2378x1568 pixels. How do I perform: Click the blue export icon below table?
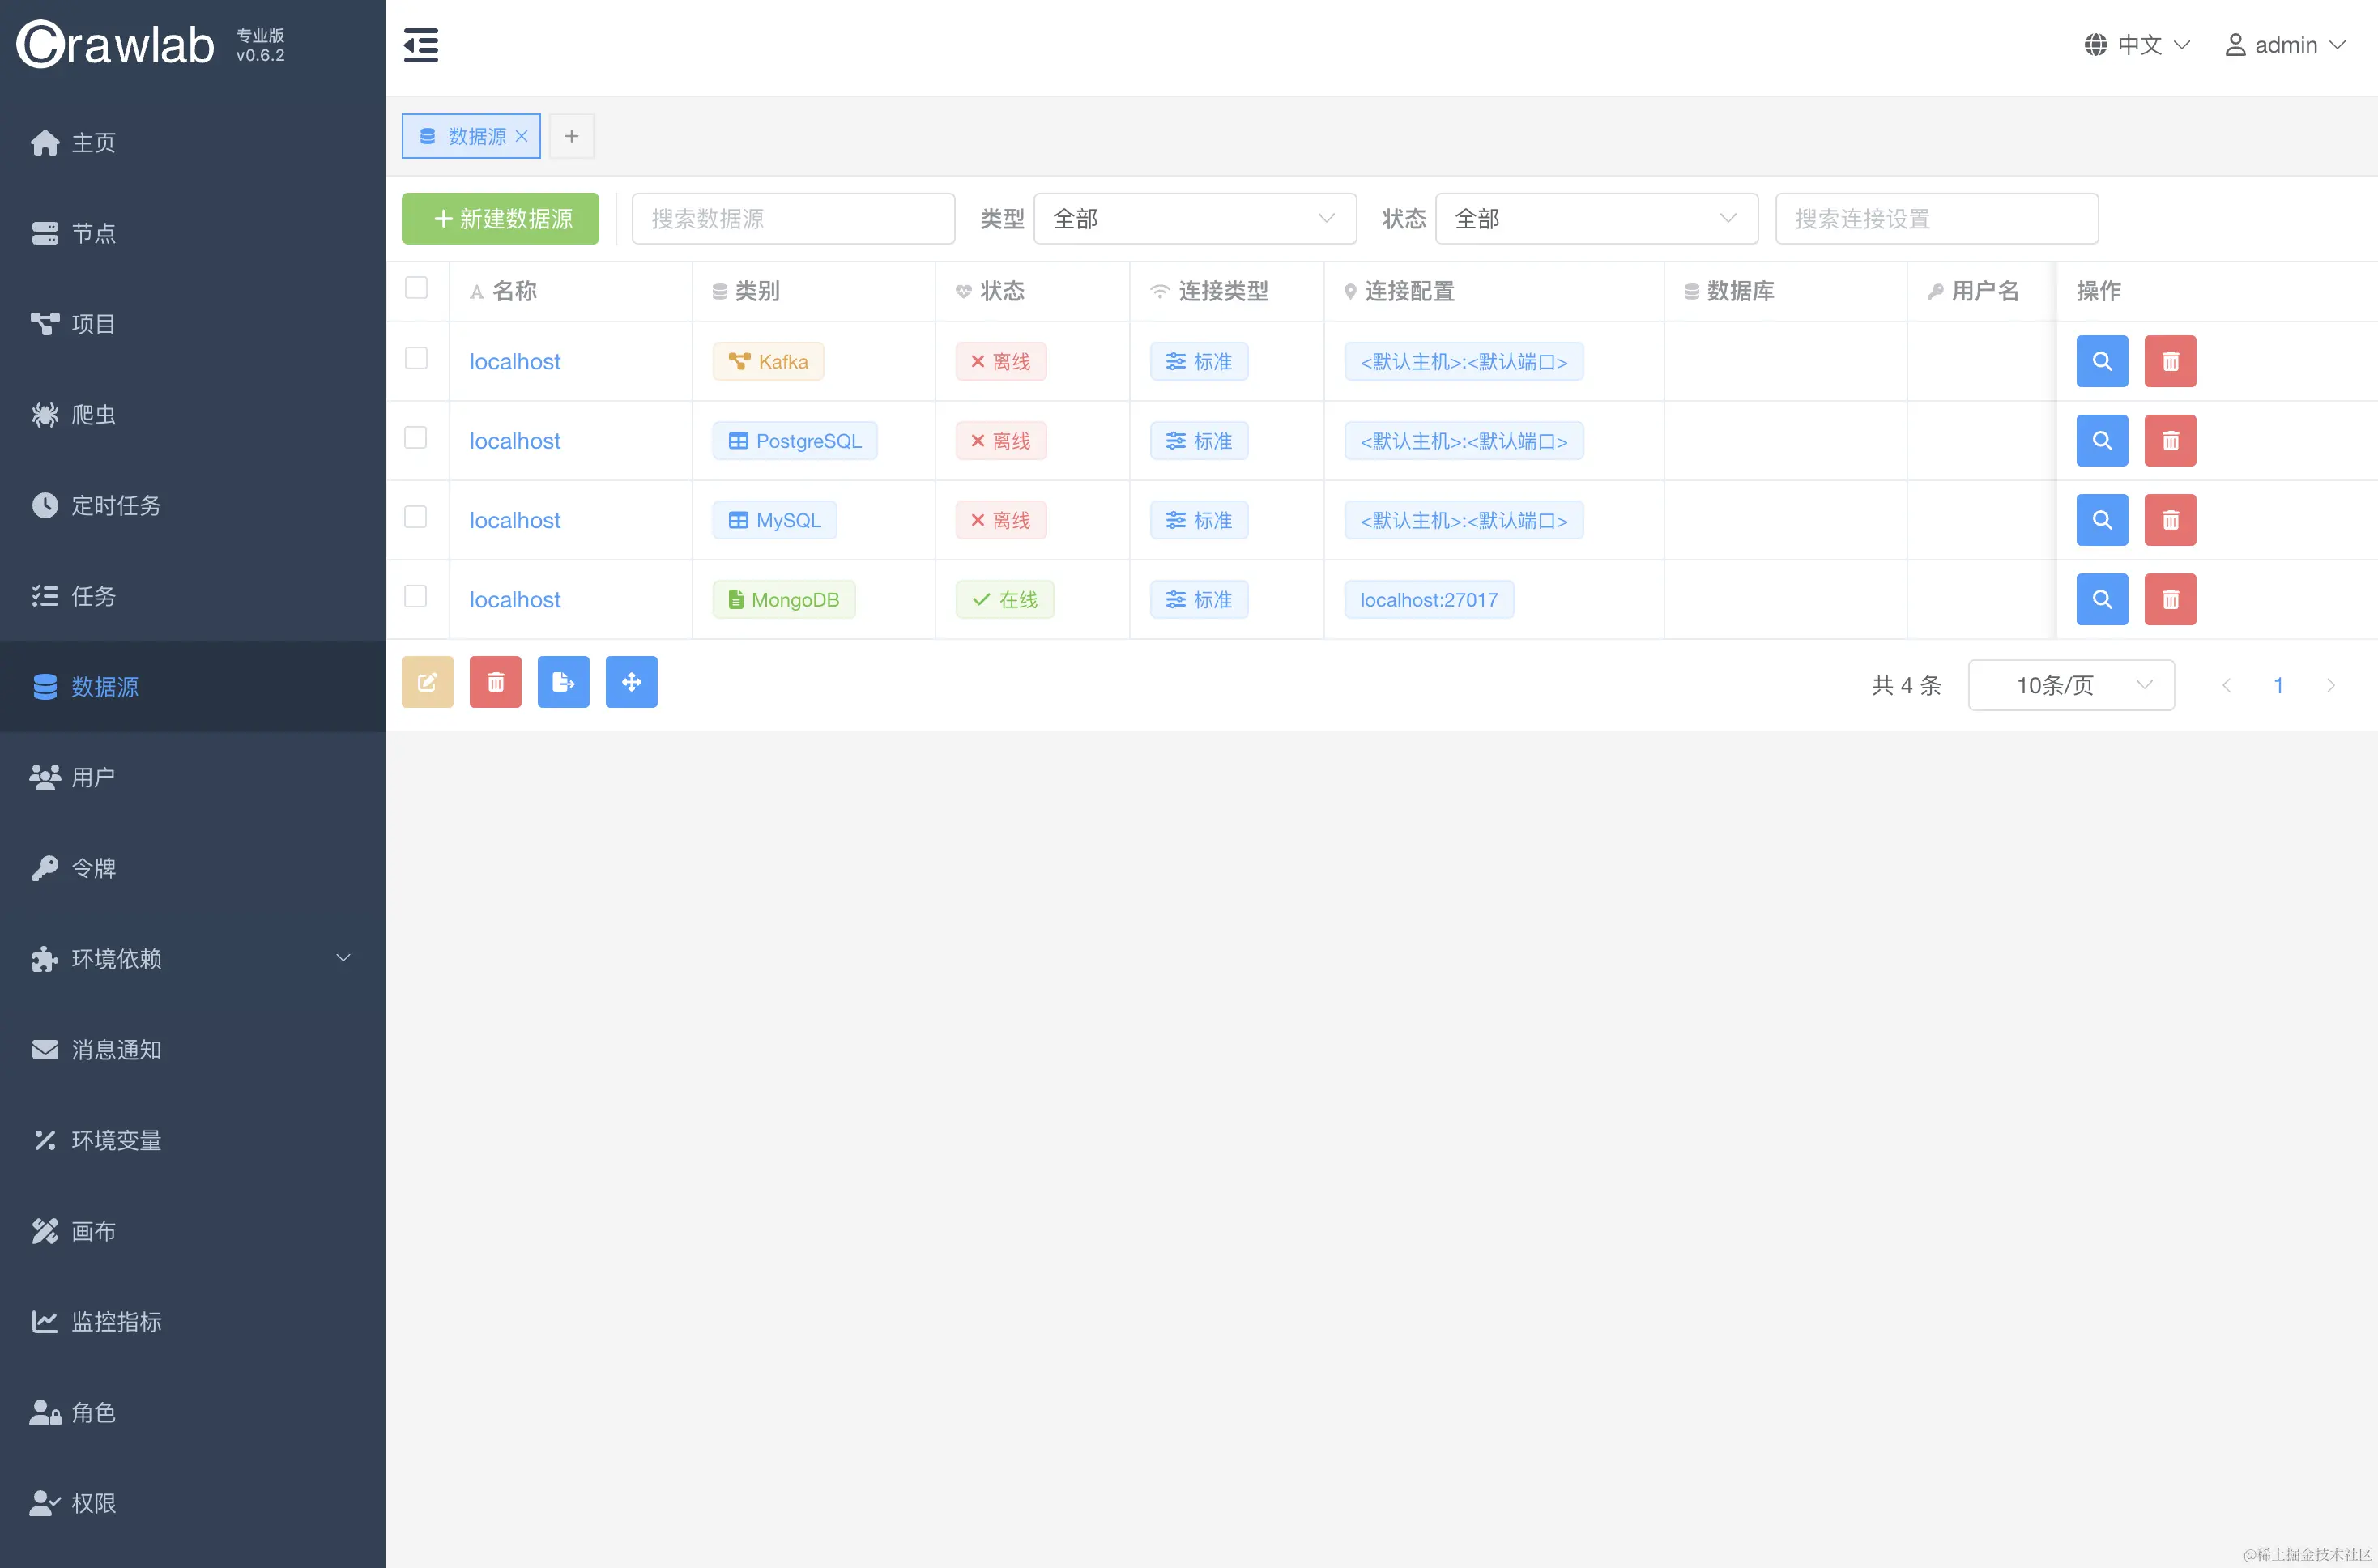(563, 682)
